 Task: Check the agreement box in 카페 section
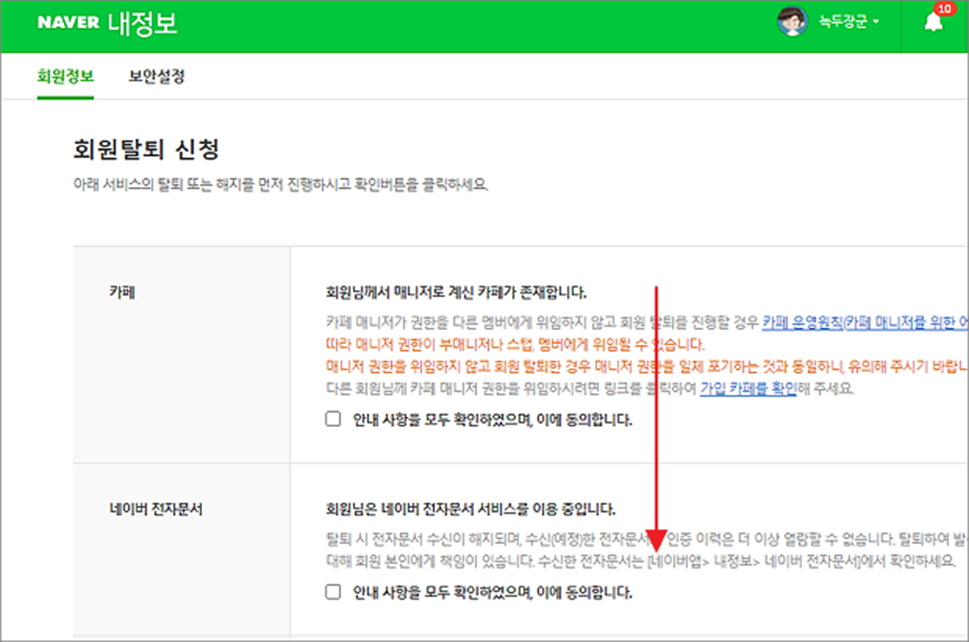333,419
